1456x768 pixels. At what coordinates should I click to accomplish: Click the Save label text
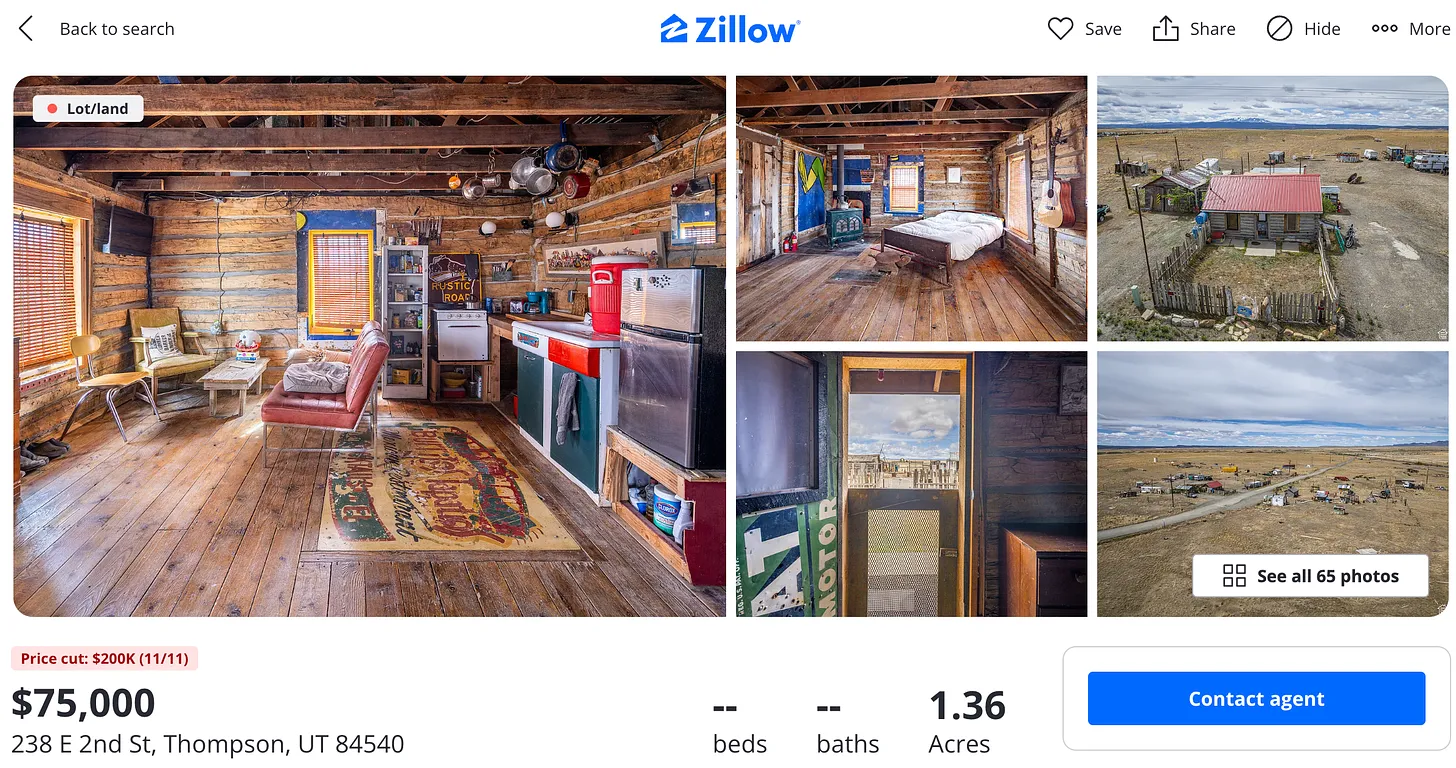click(x=1103, y=29)
